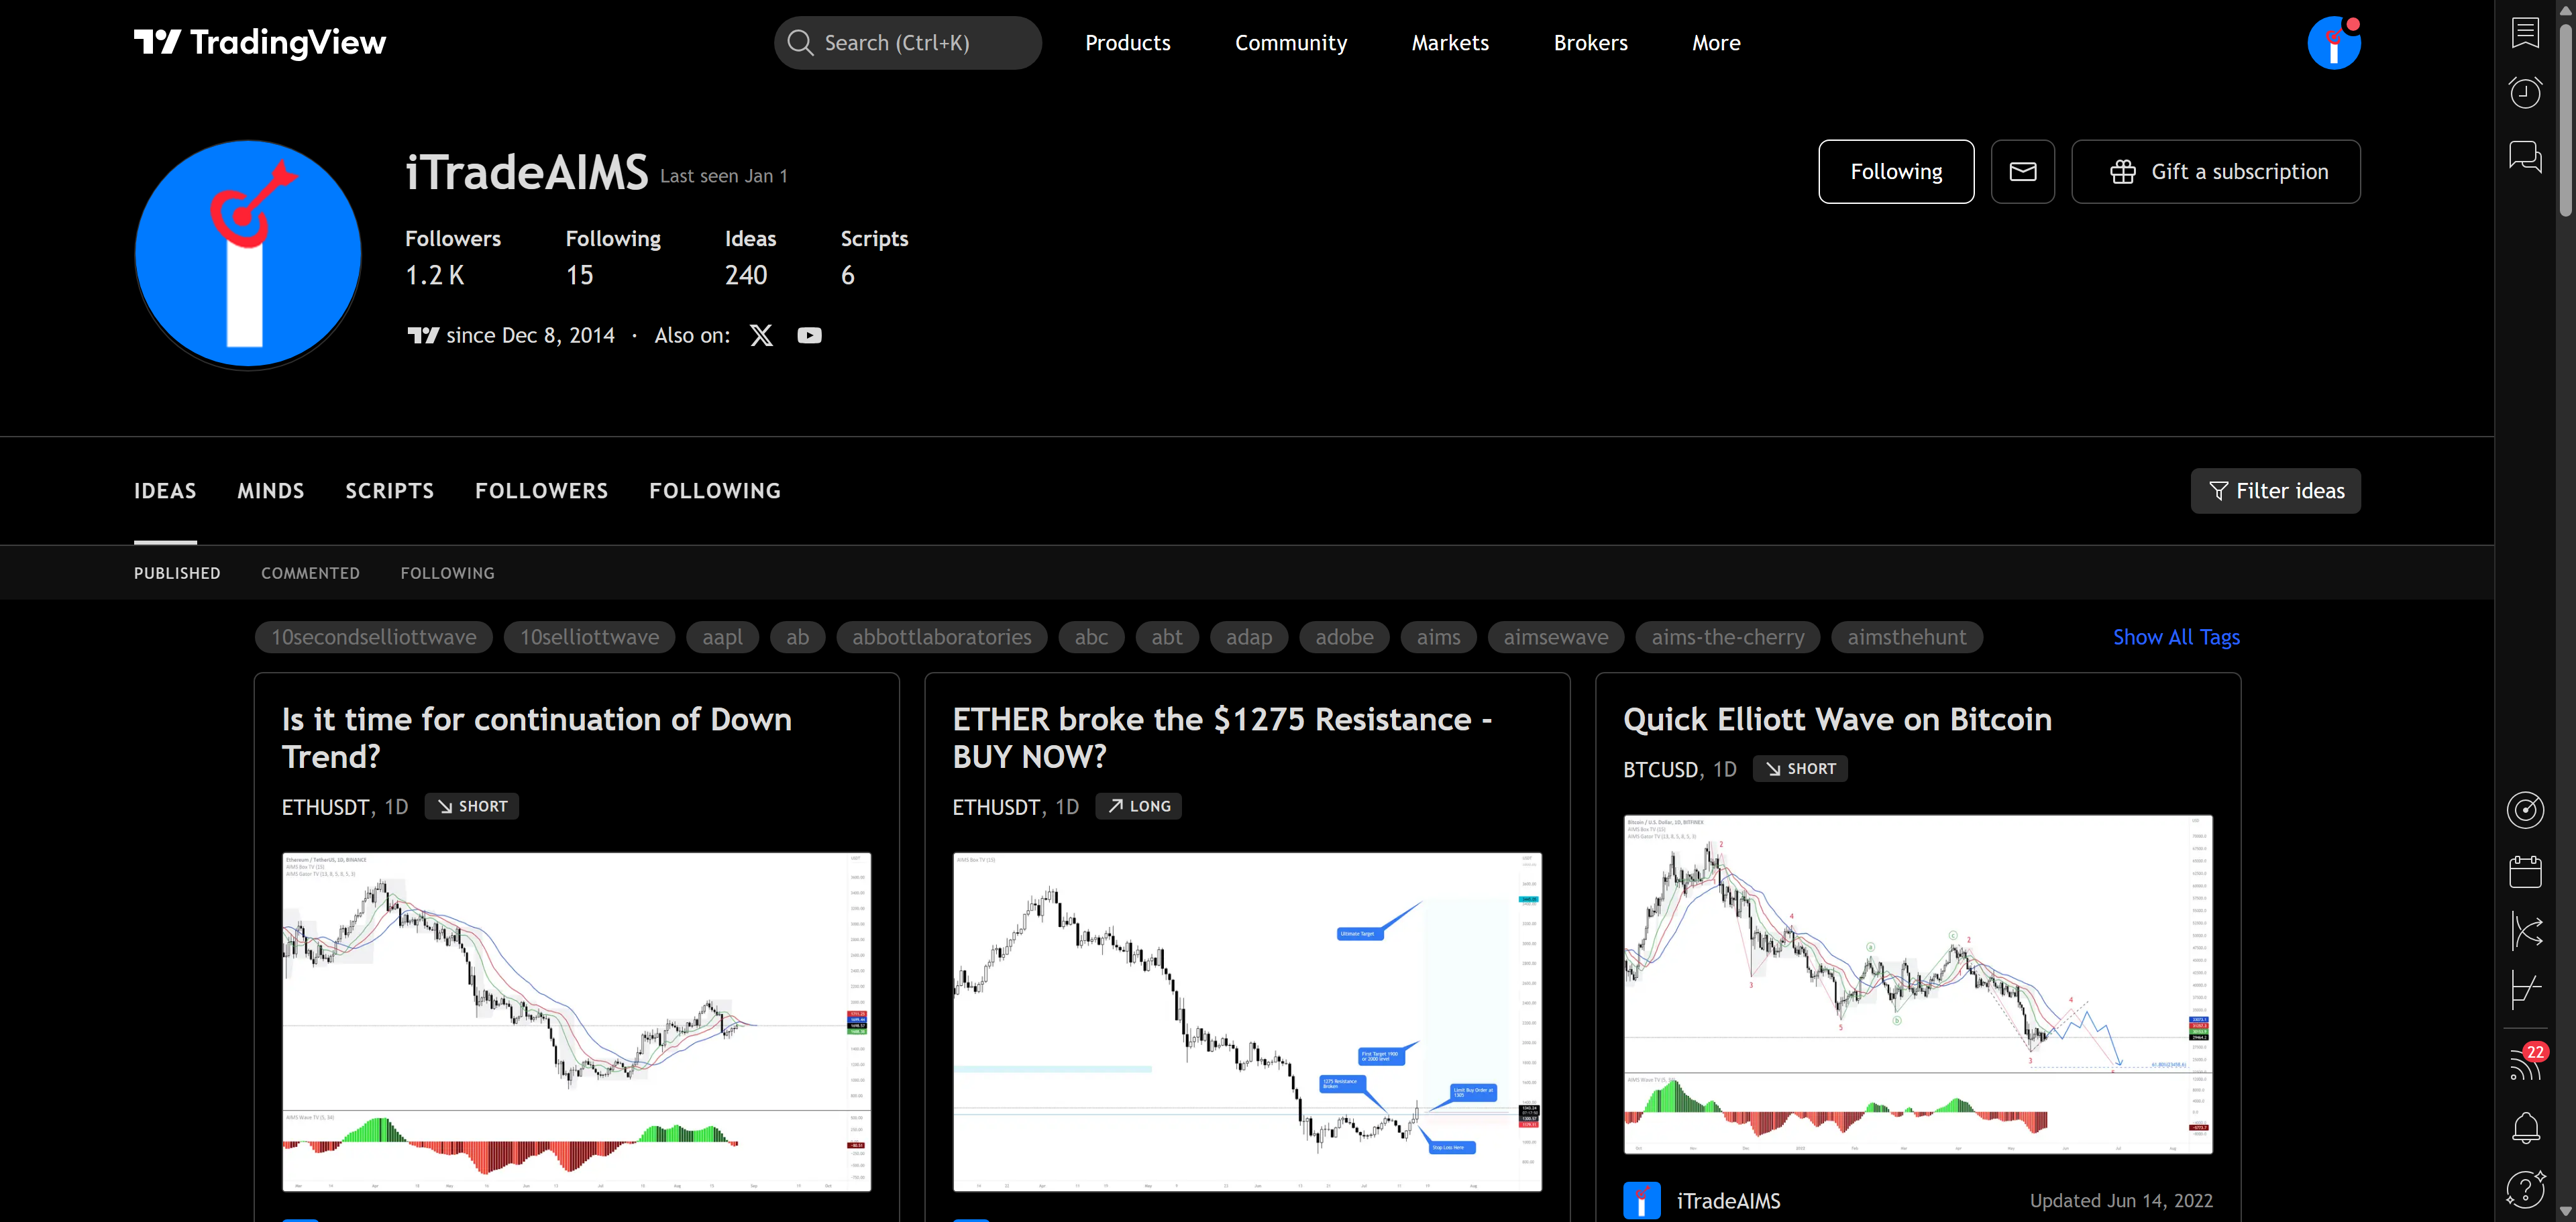
Task: Open the TradingView home logo
Action: coord(260,42)
